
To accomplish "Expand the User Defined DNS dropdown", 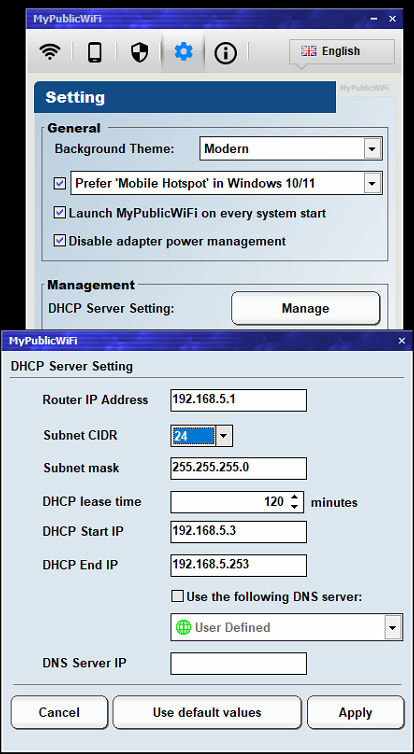I will [x=393, y=627].
